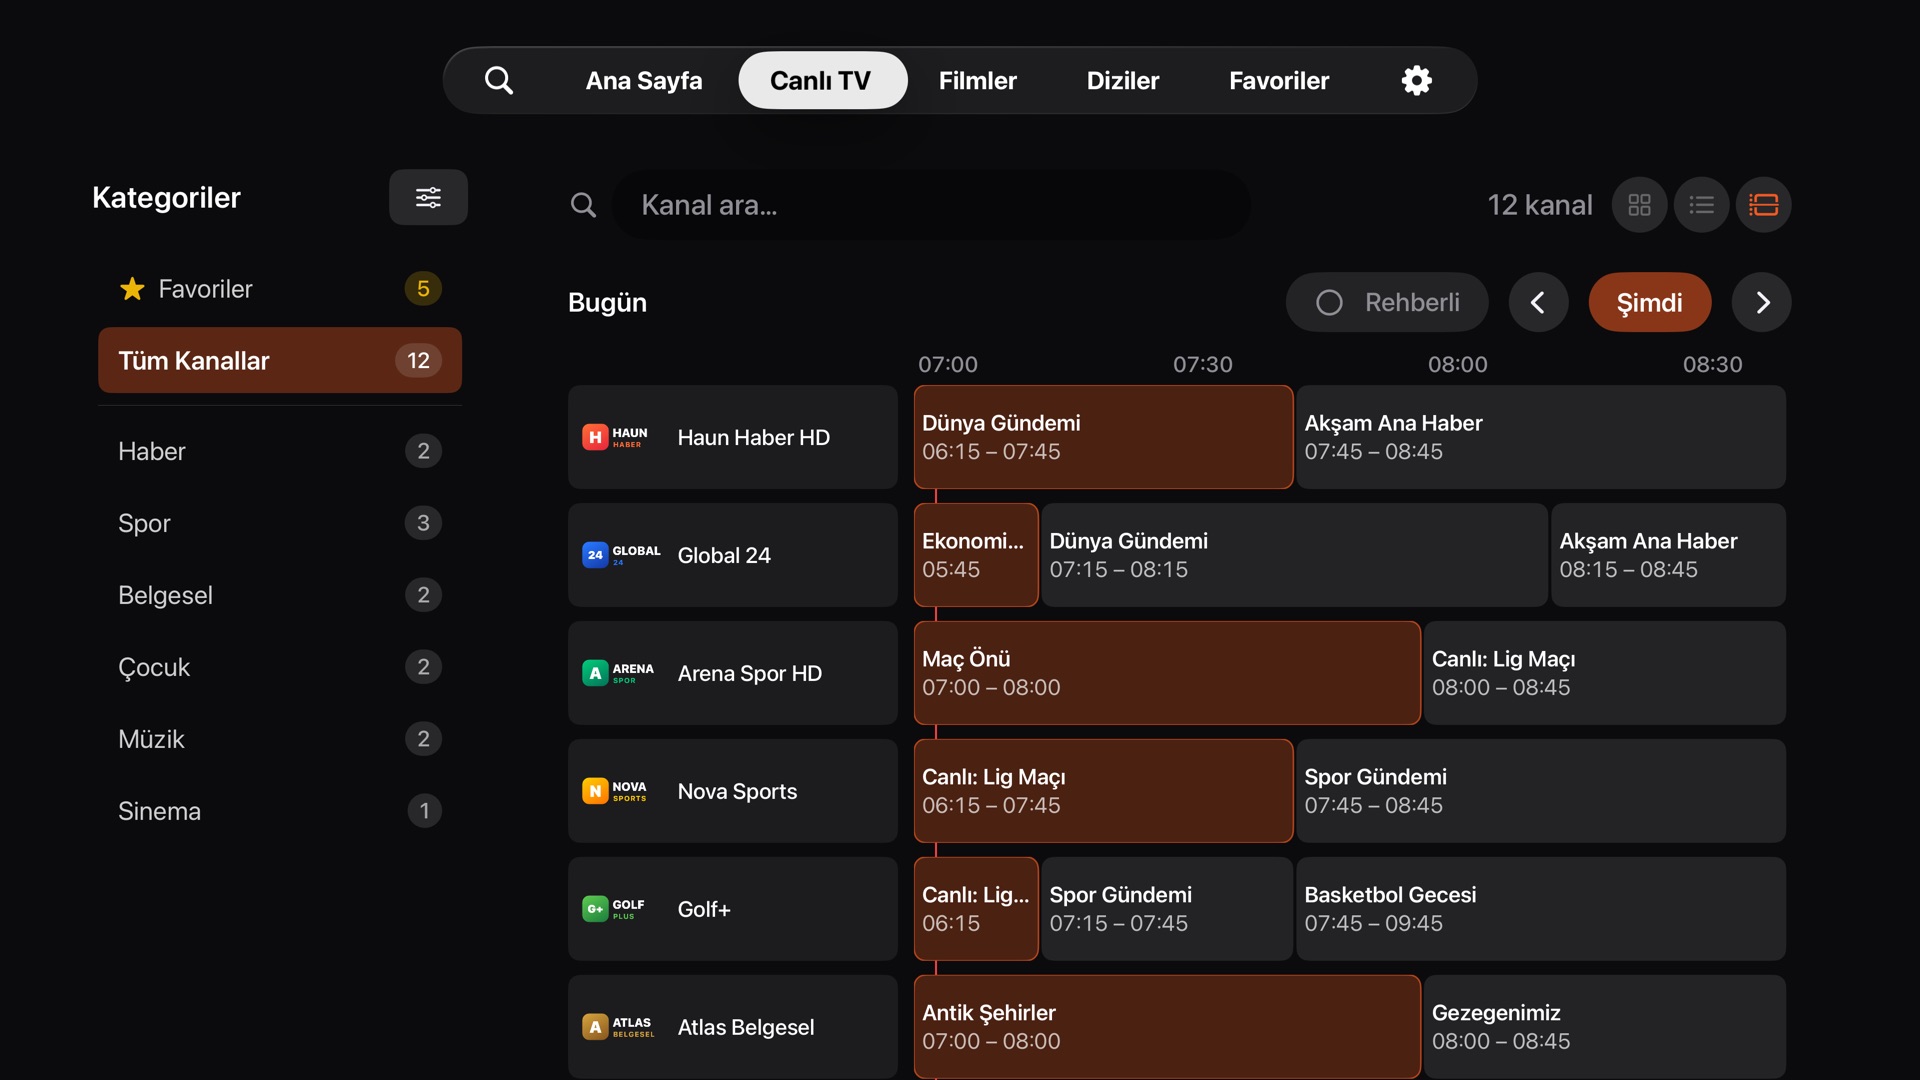Go to Filmler tab
1920x1080 pixels.
(977, 80)
